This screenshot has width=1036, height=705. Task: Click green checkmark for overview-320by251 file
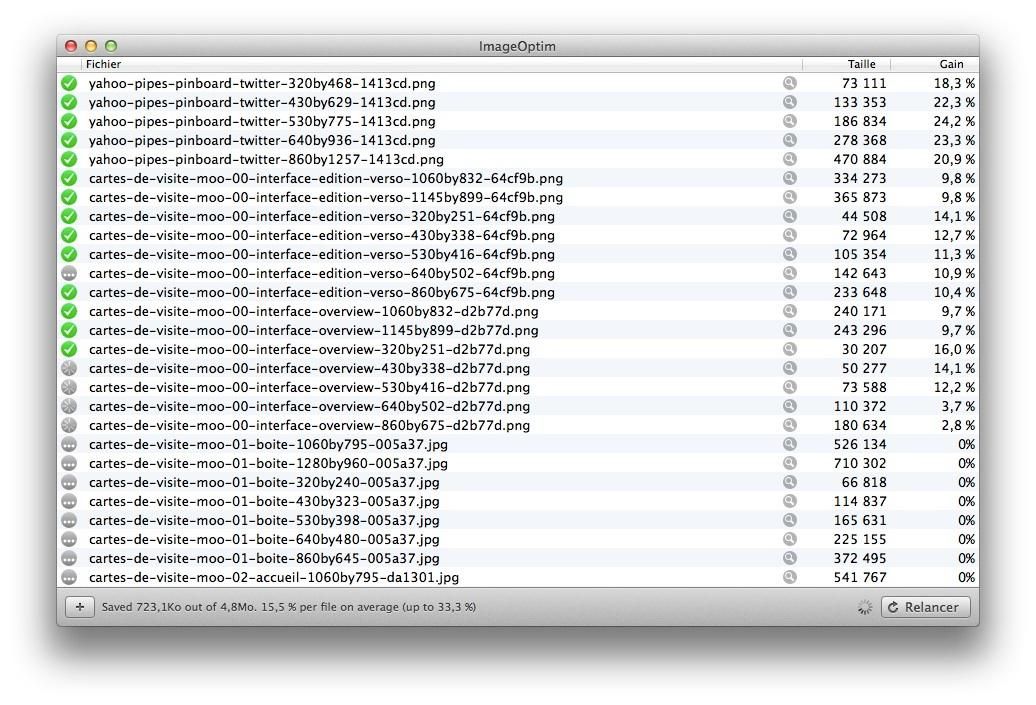pyautogui.click(x=69, y=349)
